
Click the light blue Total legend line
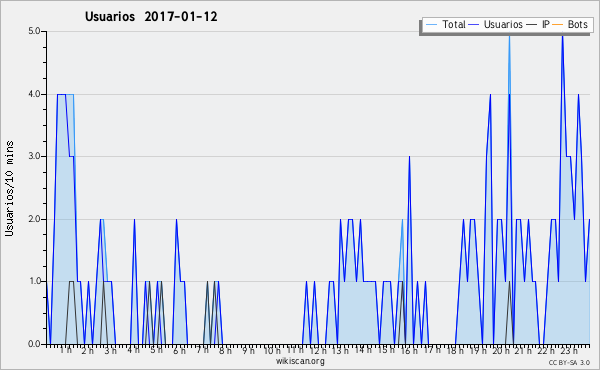tap(431, 25)
